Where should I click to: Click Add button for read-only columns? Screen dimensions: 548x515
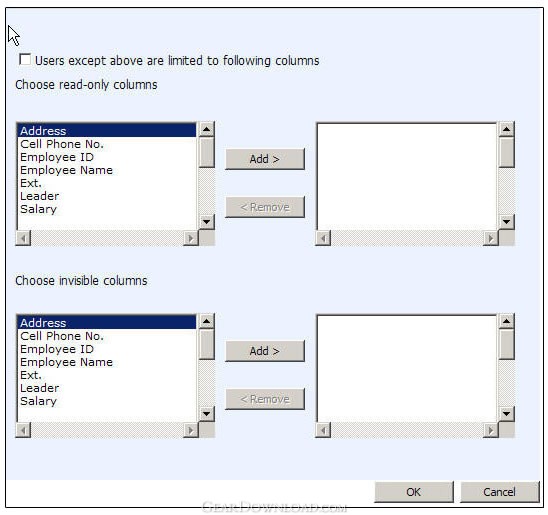pyautogui.click(x=265, y=159)
